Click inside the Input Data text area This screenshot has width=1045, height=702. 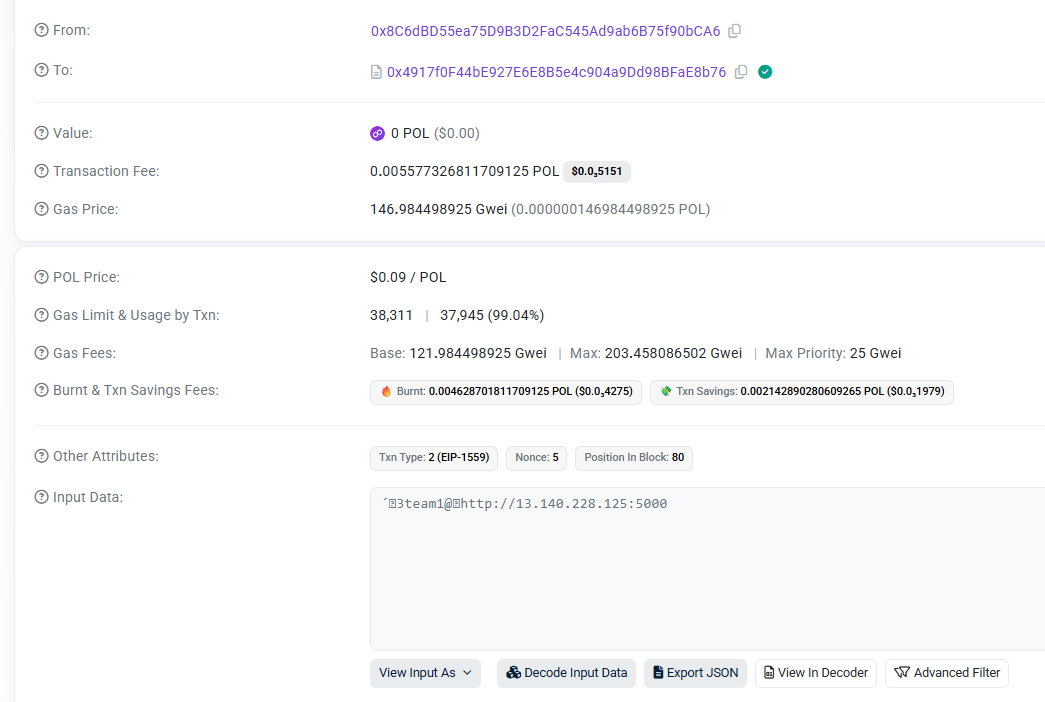click(707, 569)
